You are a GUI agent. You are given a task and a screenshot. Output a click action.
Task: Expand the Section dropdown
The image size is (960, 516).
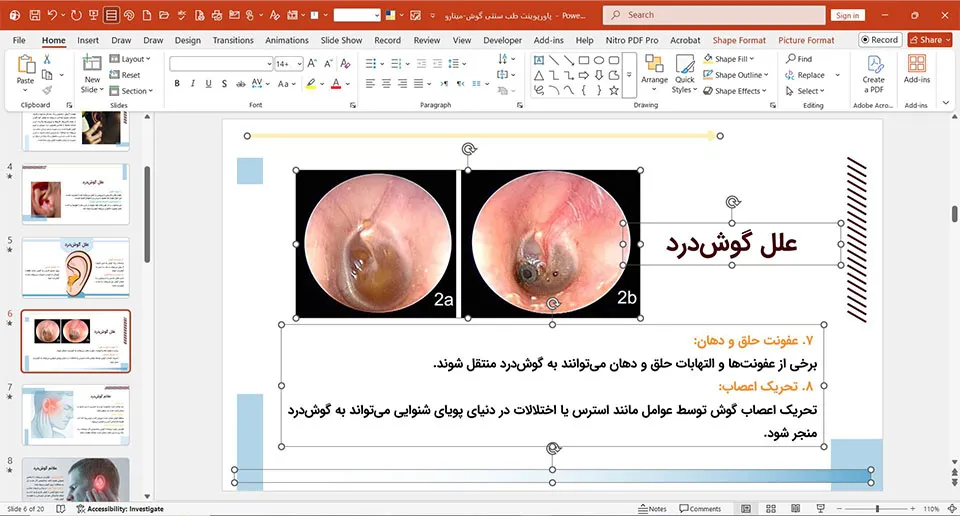click(x=131, y=91)
